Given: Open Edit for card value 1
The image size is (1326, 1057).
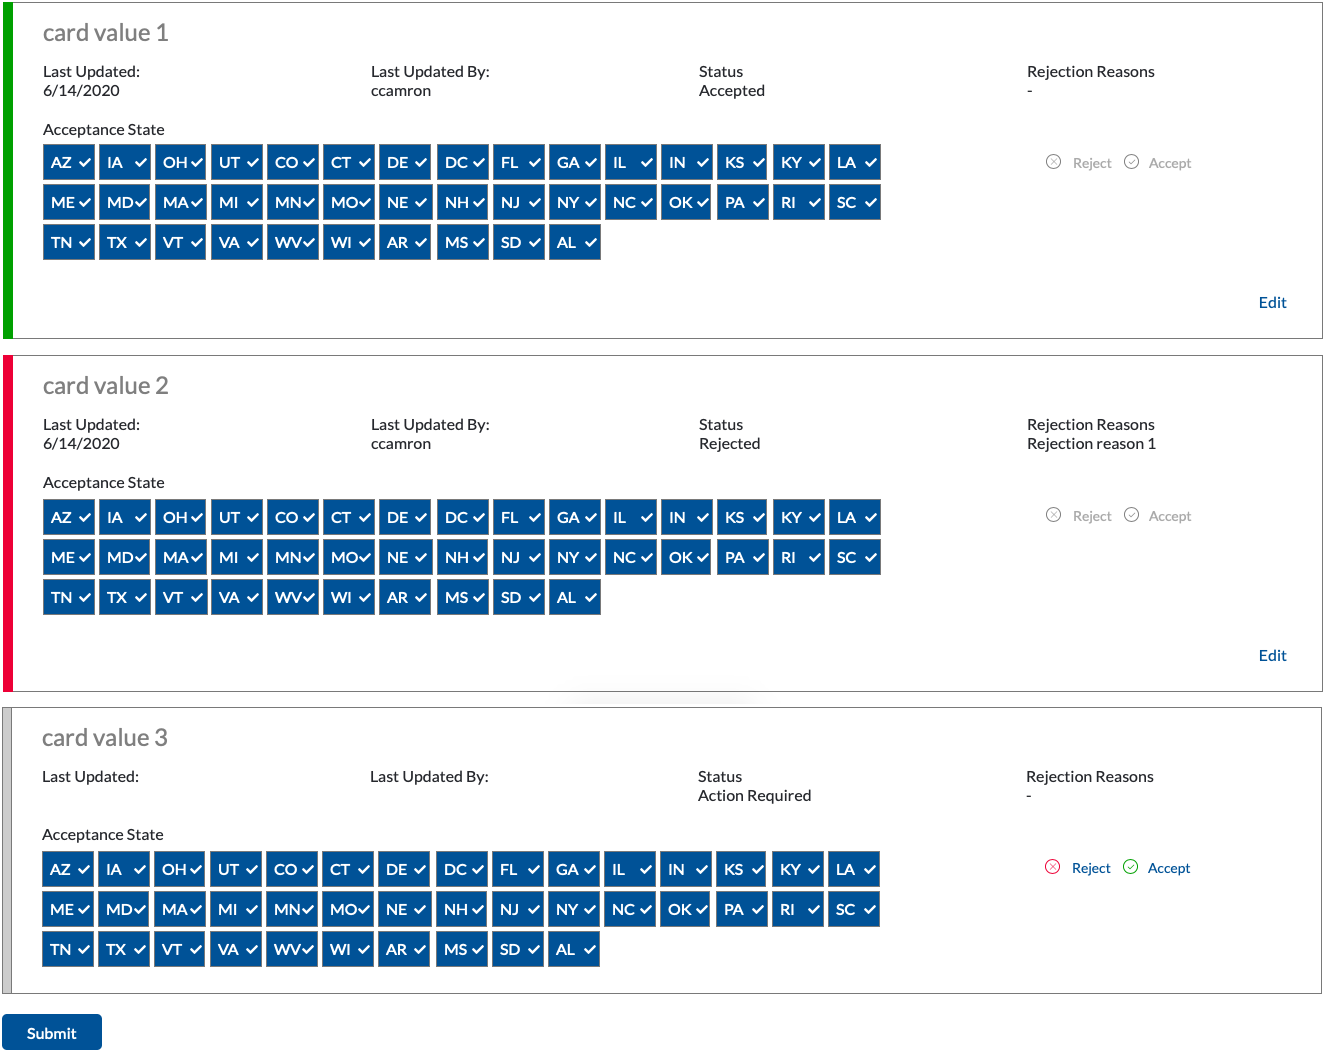Looking at the screenshot, I should (x=1272, y=303).
